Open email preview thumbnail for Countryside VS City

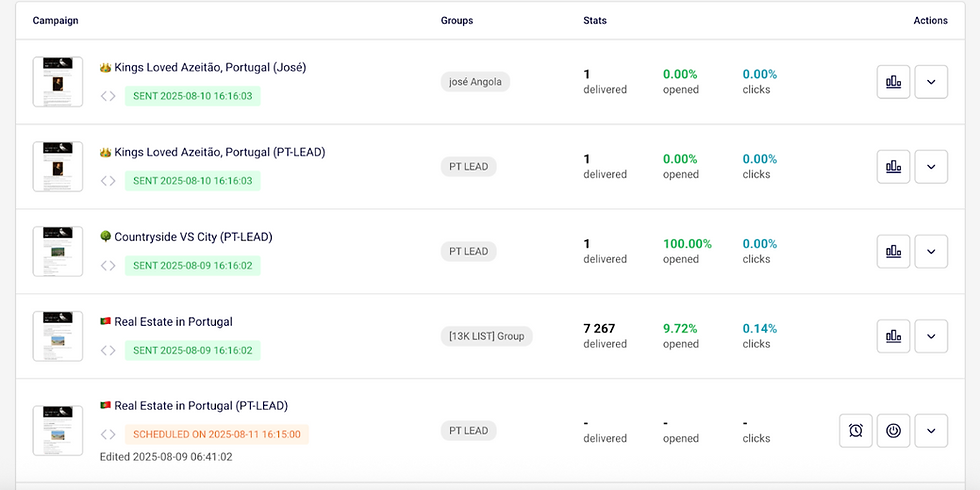click(57, 251)
